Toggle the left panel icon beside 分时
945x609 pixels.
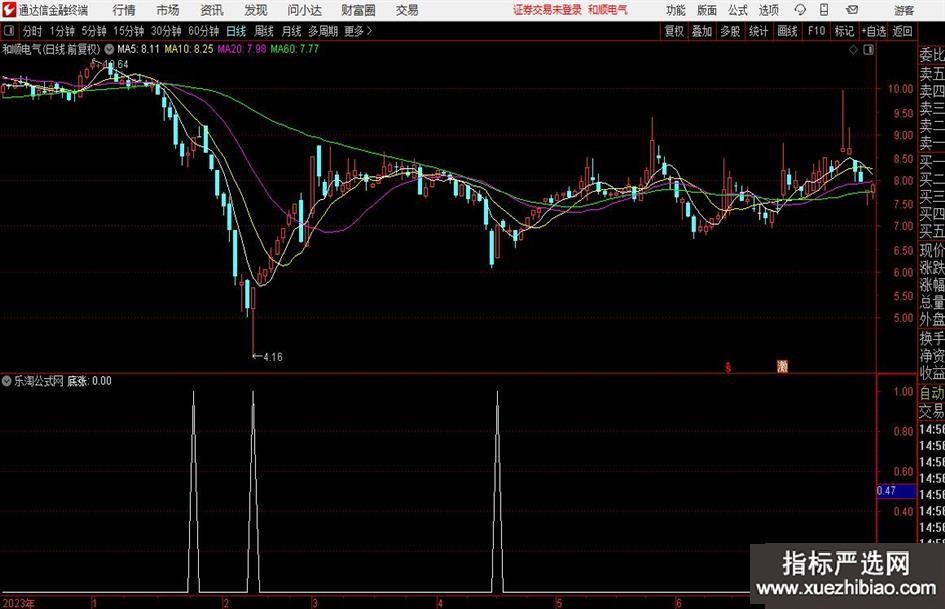[9, 31]
